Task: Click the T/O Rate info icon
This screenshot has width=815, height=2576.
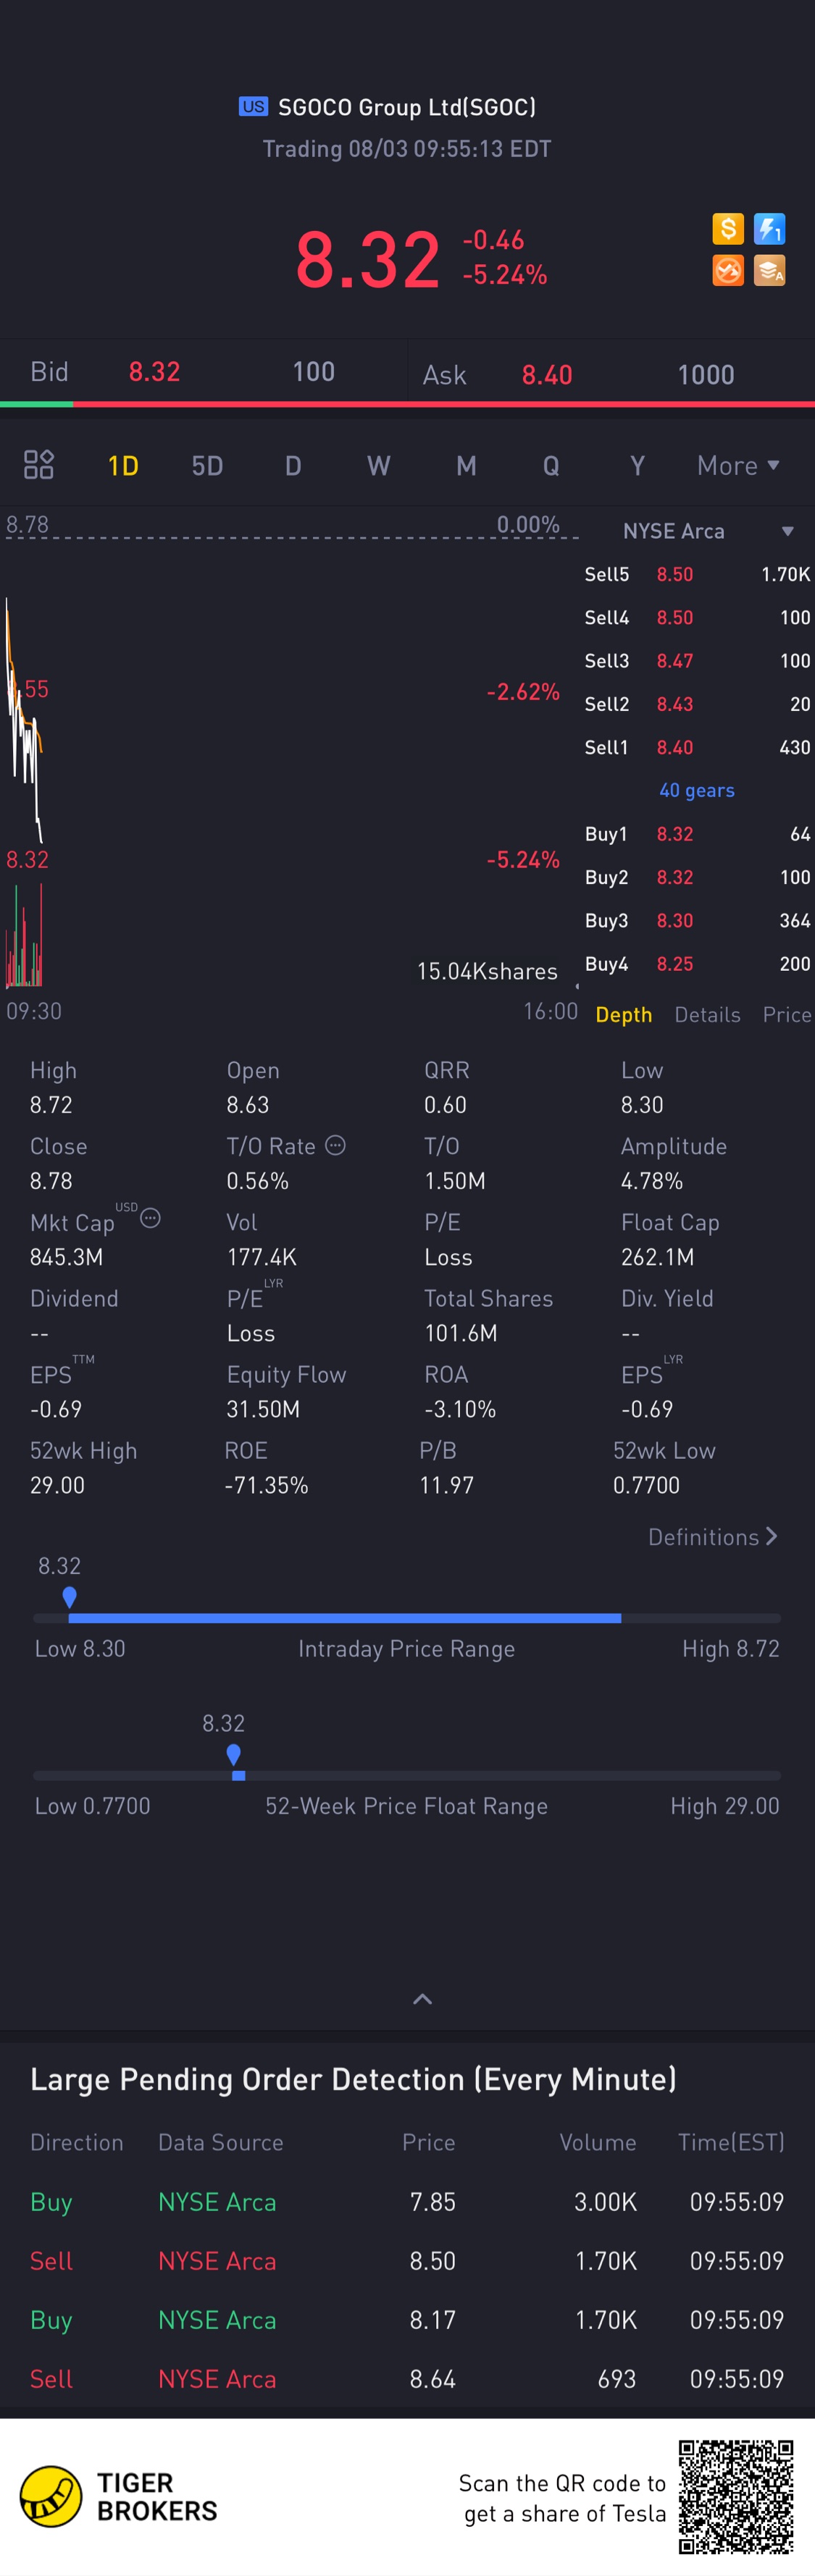Action: pyautogui.click(x=336, y=1146)
